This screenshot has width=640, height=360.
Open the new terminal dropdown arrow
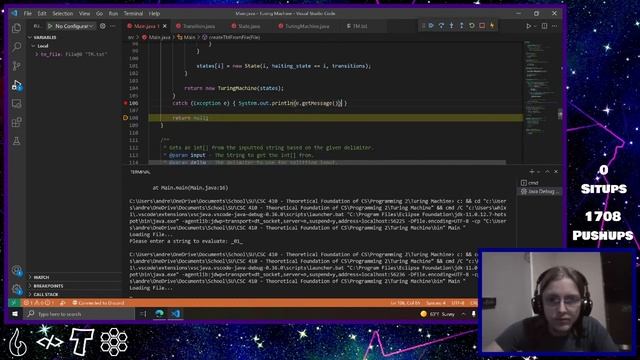tap(538, 172)
